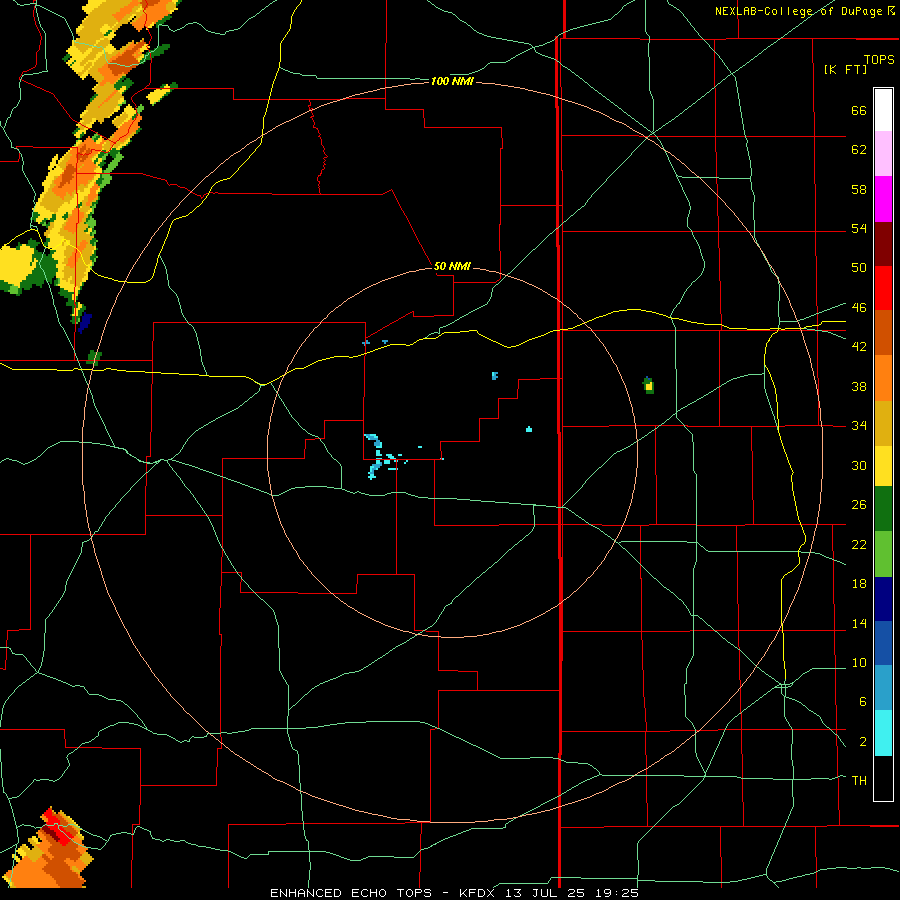Select the "50" legend value
Screen dimensions: 900x900
click(859, 267)
